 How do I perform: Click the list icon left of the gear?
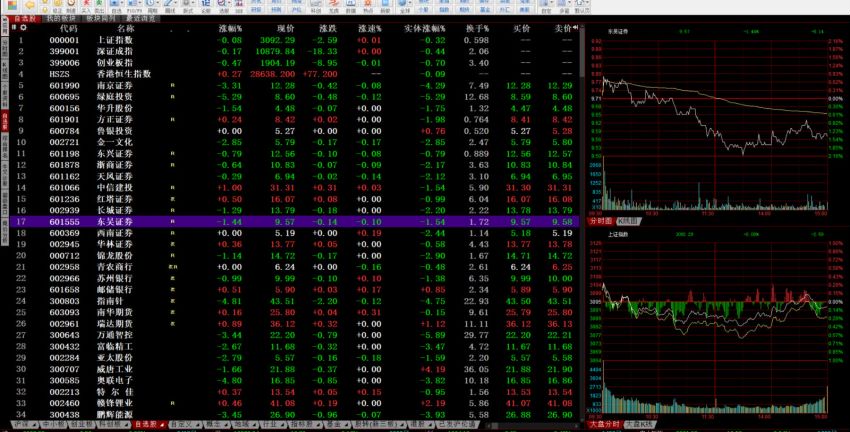point(14,28)
